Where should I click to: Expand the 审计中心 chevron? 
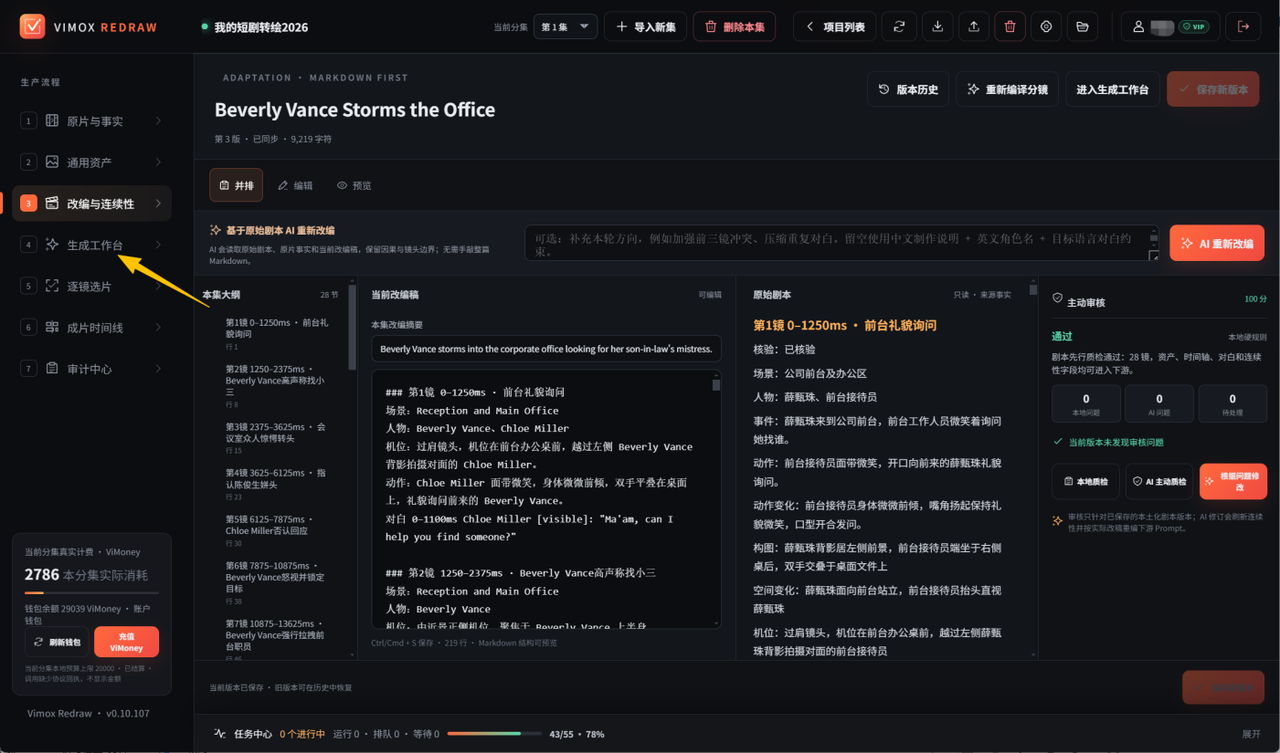(x=158, y=369)
